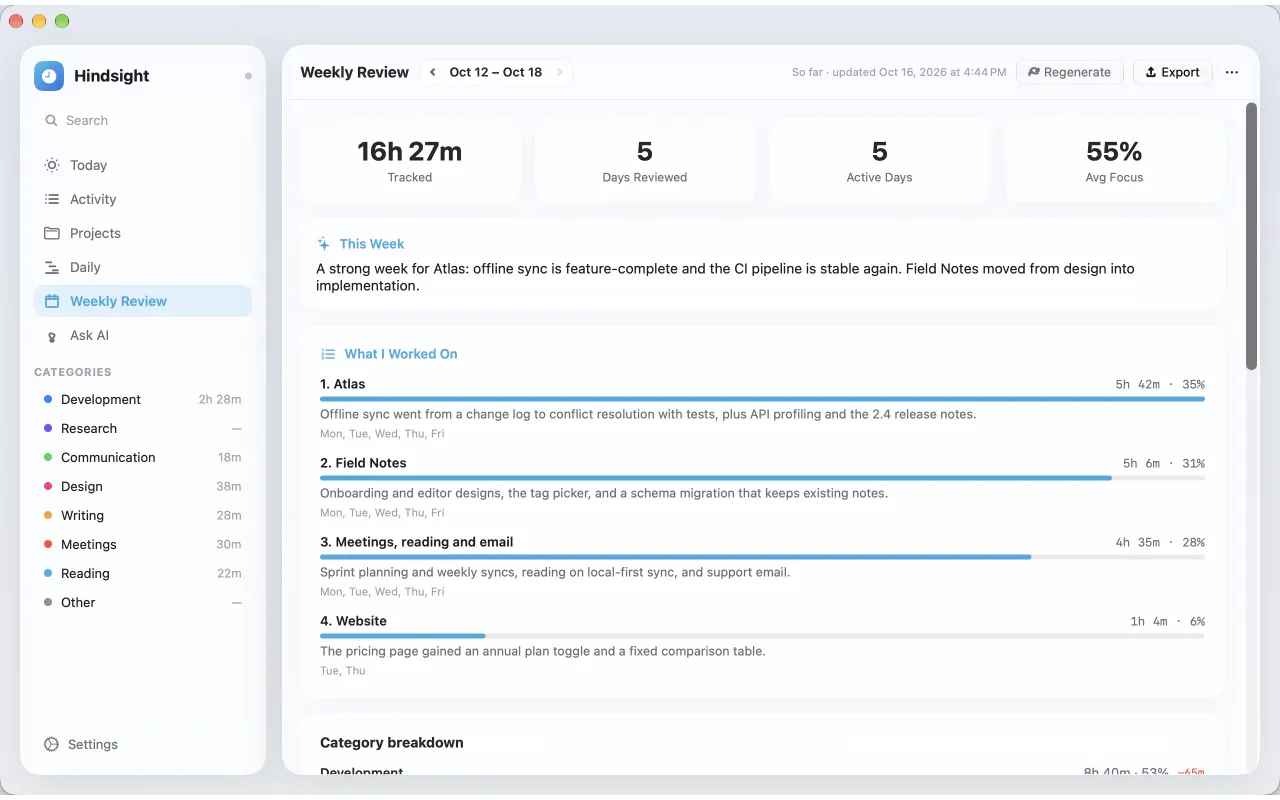Open the Activity view
The height and width of the screenshot is (800, 1280).
pyautogui.click(x=143, y=199)
